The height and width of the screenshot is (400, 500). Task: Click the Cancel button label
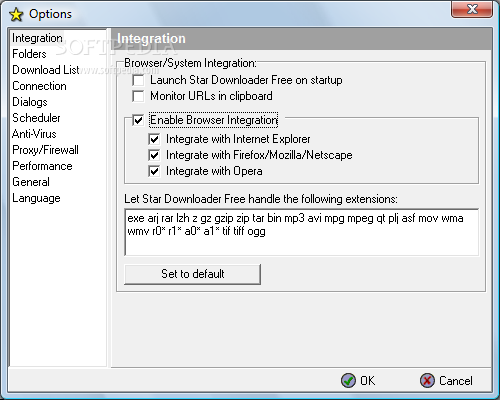[x=456, y=381]
